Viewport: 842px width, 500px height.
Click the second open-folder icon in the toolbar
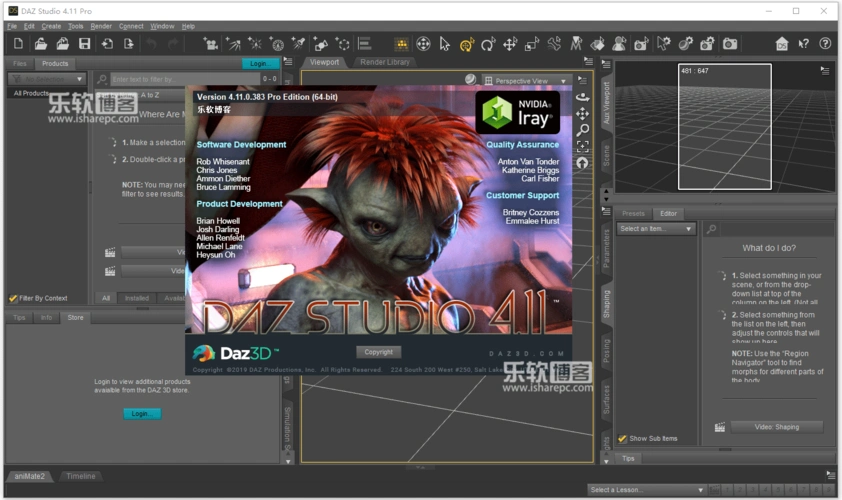[x=63, y=44]
